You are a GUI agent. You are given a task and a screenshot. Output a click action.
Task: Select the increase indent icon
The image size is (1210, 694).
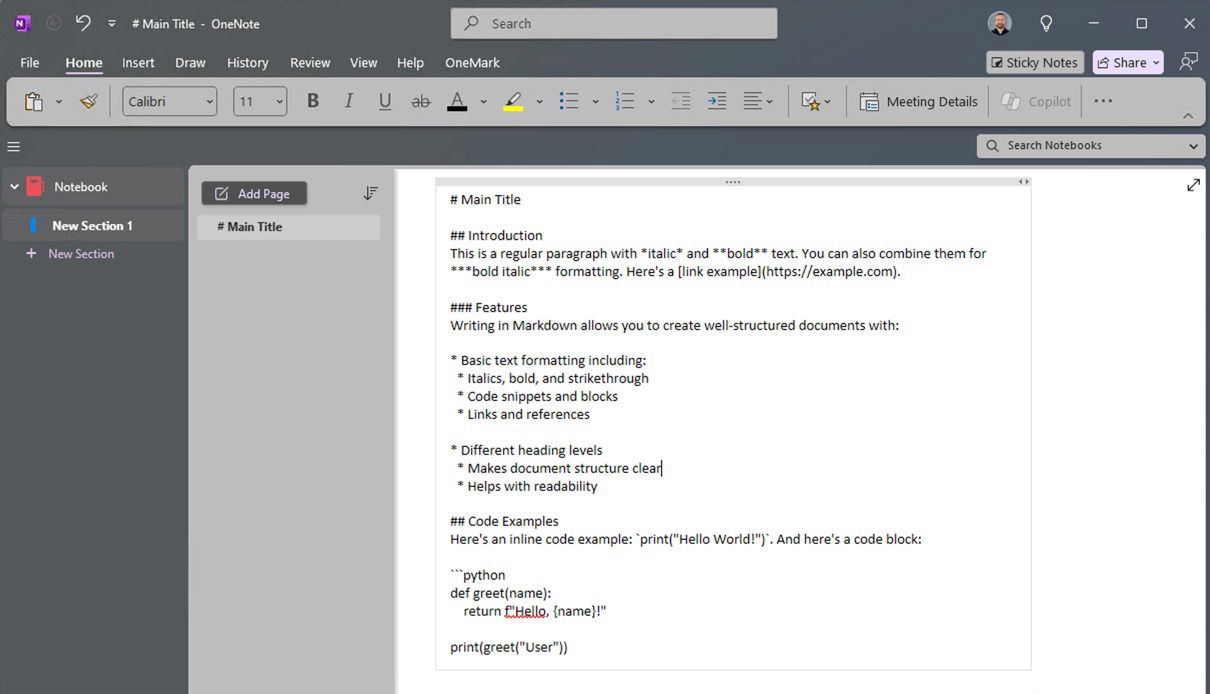click(x=716, y=101)
